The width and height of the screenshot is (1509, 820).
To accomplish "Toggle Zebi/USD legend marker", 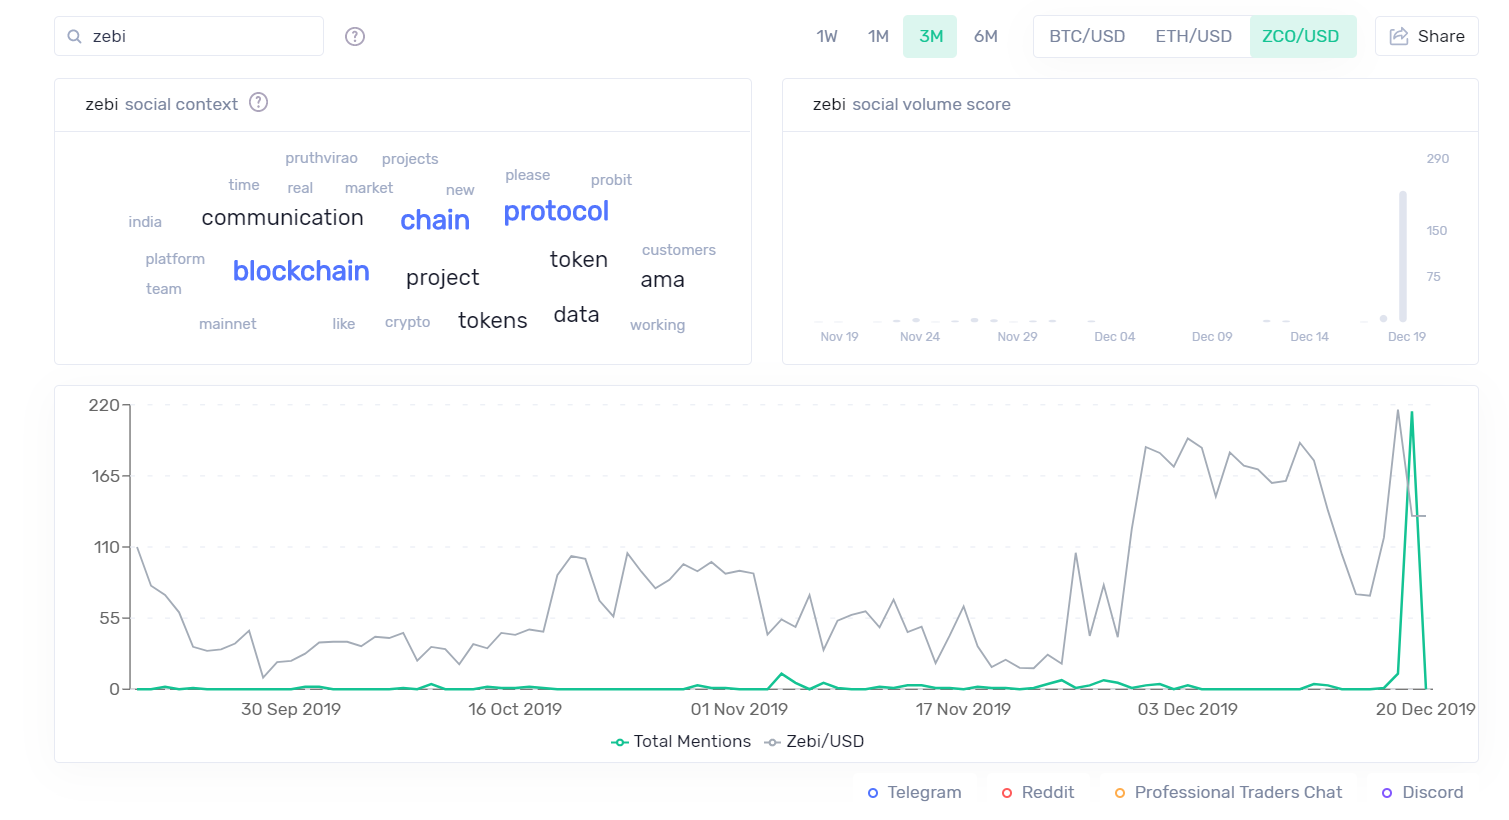I will pyautogui.click(x=772, y=742).
